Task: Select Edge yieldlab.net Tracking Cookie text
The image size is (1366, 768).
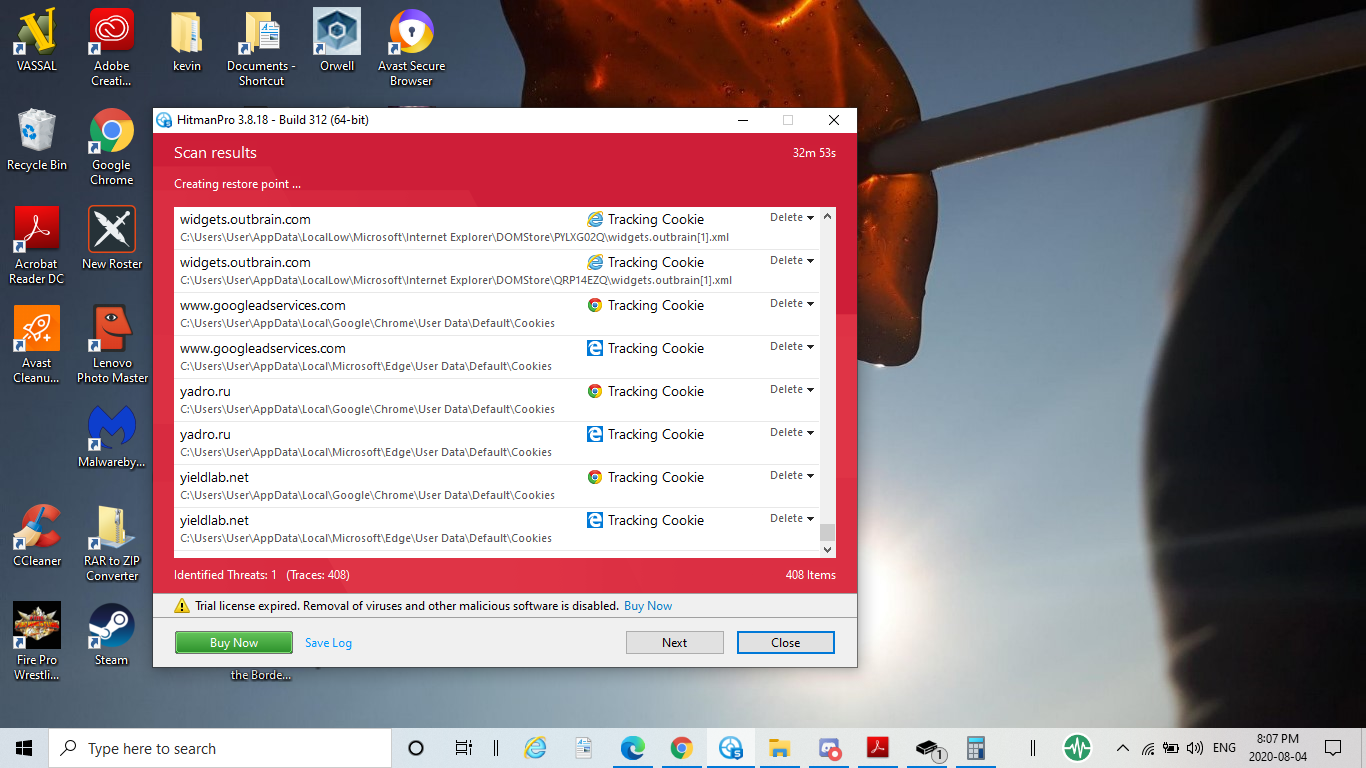Action: (656, 520)
